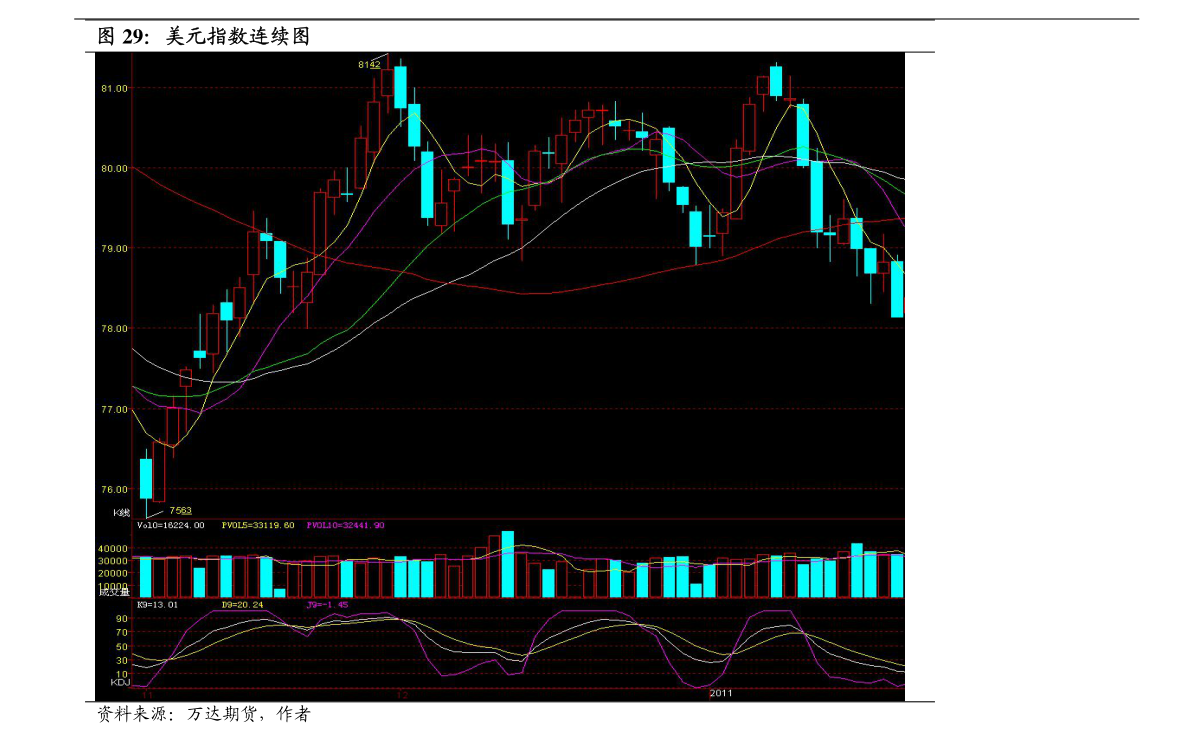
Task: Select the Vol0=16224.00 volume readout
Action: point(171,525)
